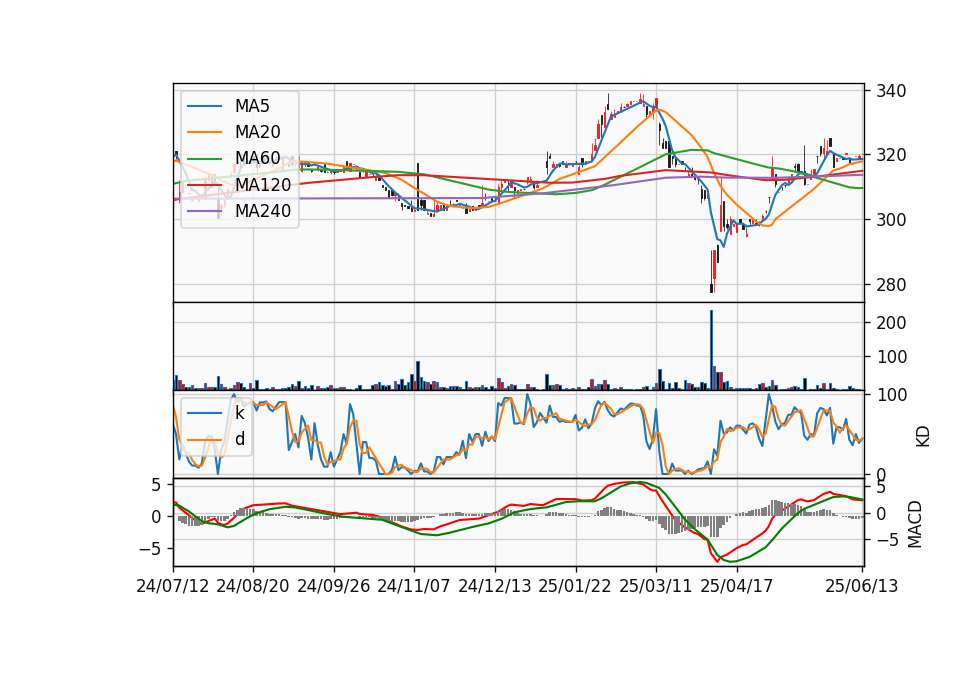Click the 25/06/13 date axis label
Image resolution: width=960 pixels, height=690 pixels.
tap(861, 586)
